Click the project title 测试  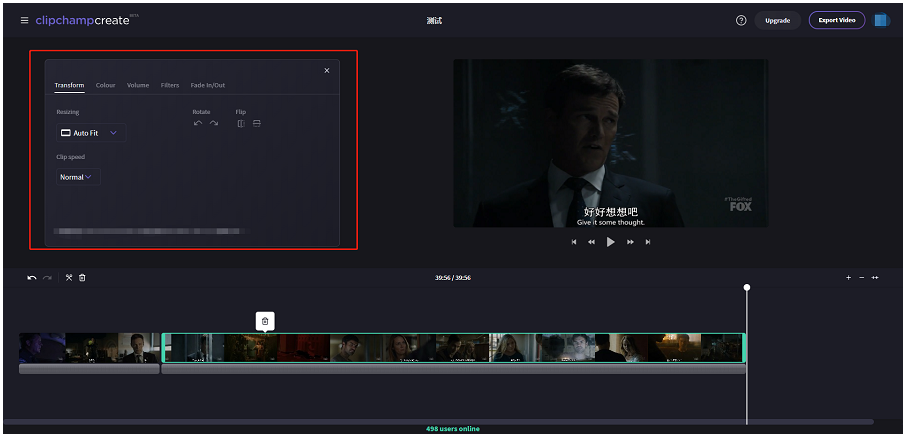click(x=434, y=20)
